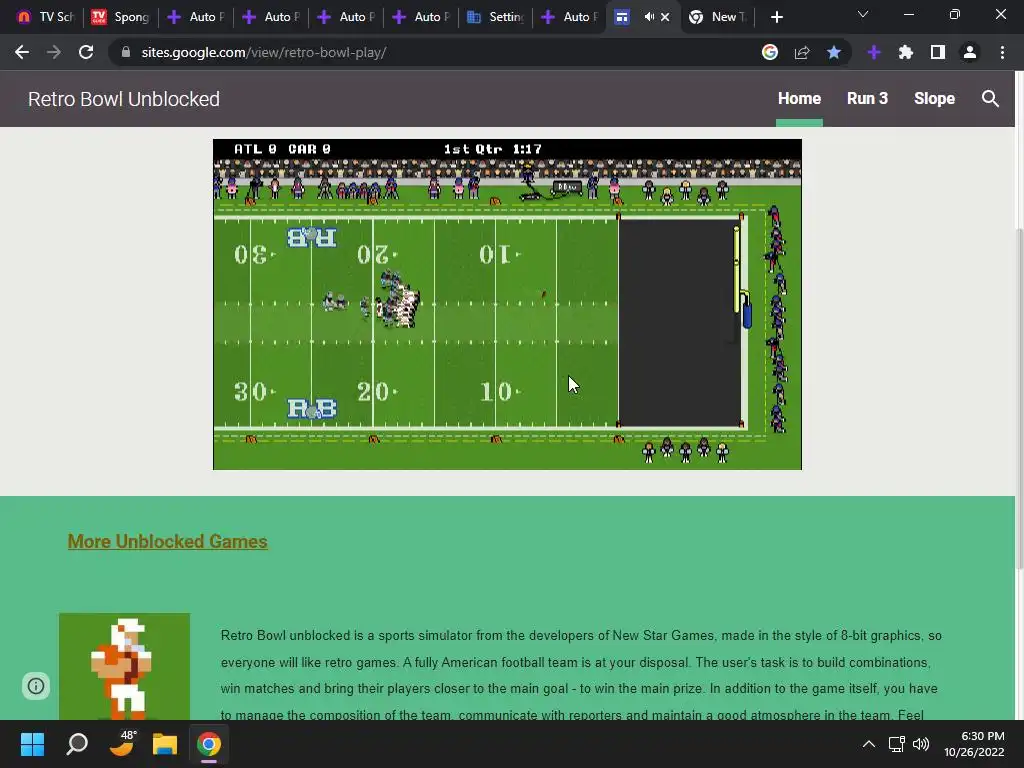Go forward with the browser forward arrow

54,52
